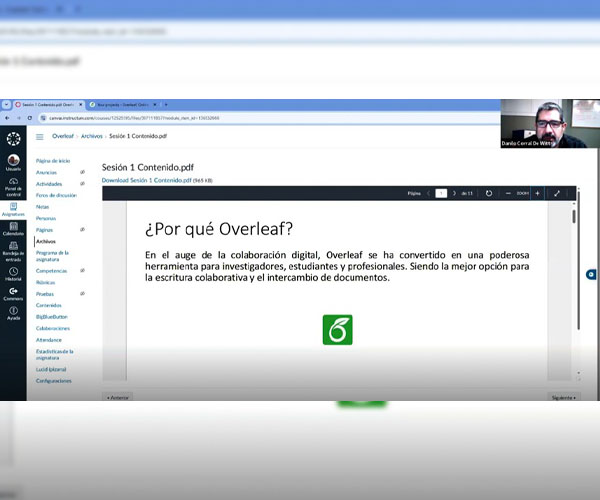Select the Asignaturas courses icon

(x=13, y=207)
